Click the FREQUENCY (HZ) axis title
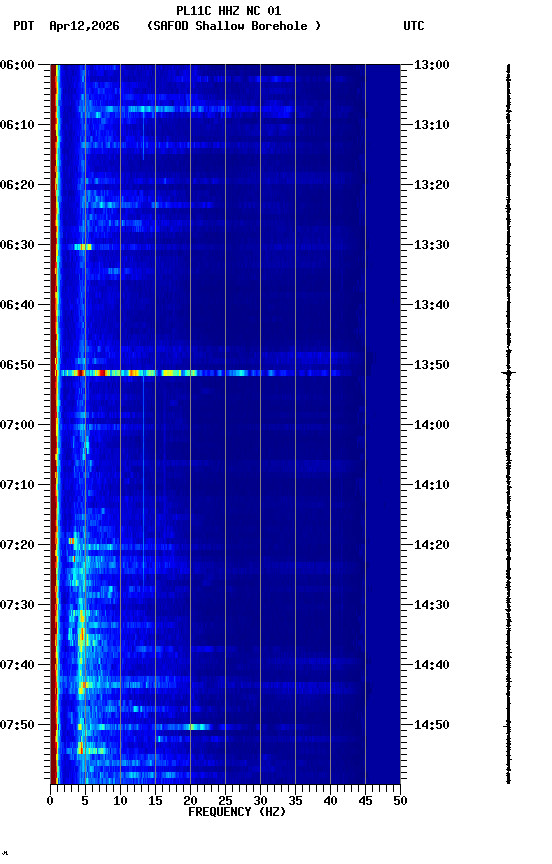 237,812
